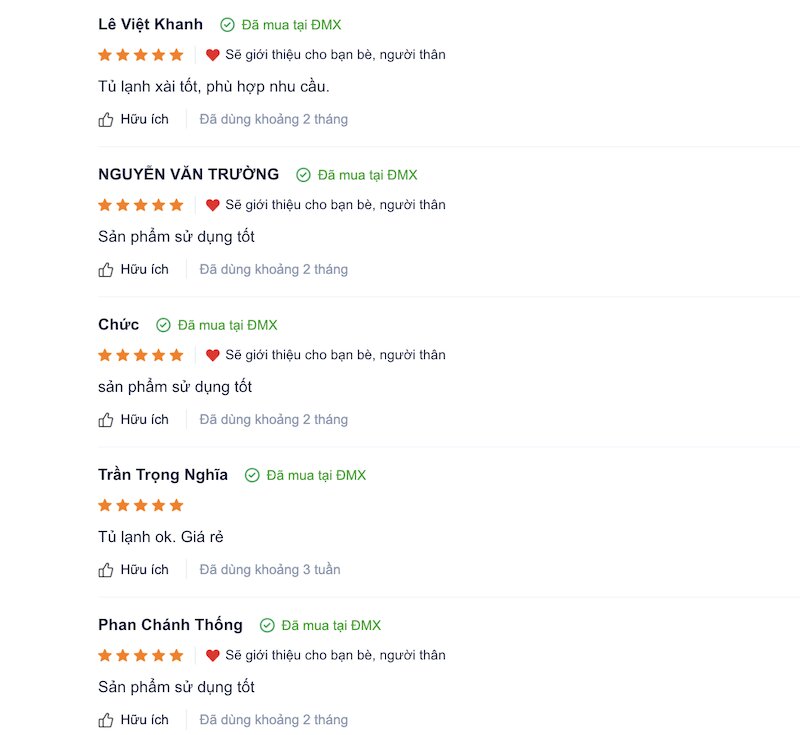
Task: Click red heart icon in Phan Chánh Thống's review
Action: tap(213, 655)
